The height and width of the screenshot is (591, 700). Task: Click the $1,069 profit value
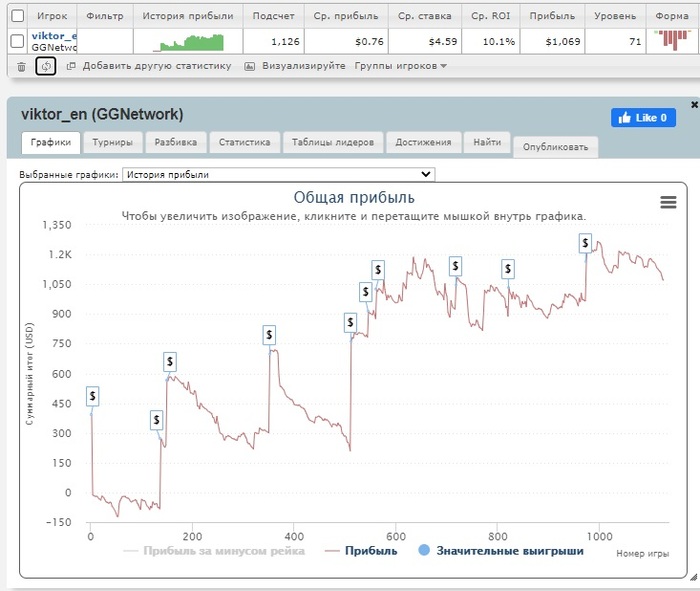coord(563,42)
